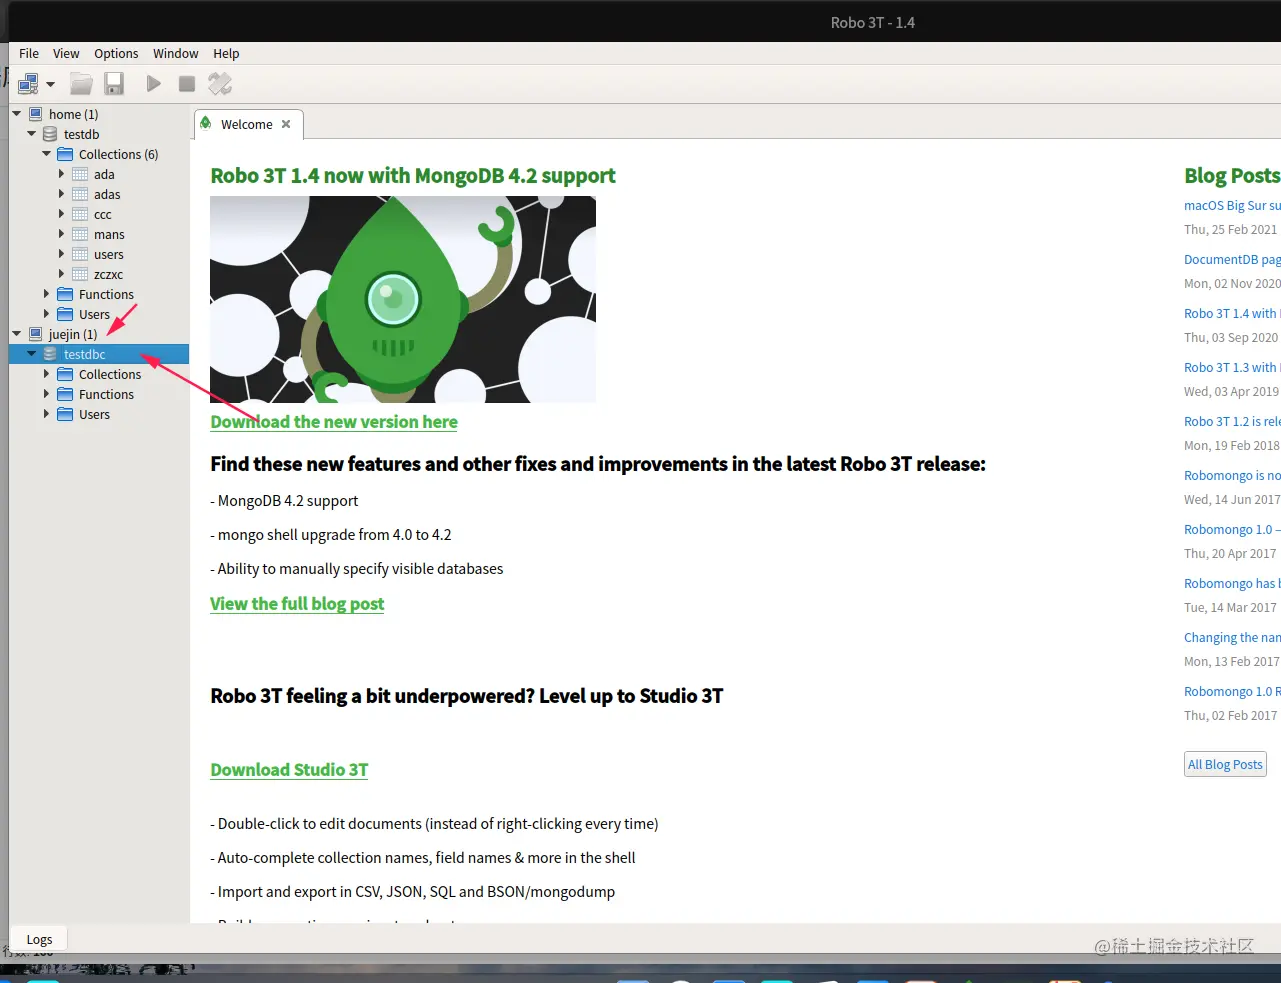Click the View the full blog post link
Viewport: 1281px width, 983px height.
[x=297, y=604]
